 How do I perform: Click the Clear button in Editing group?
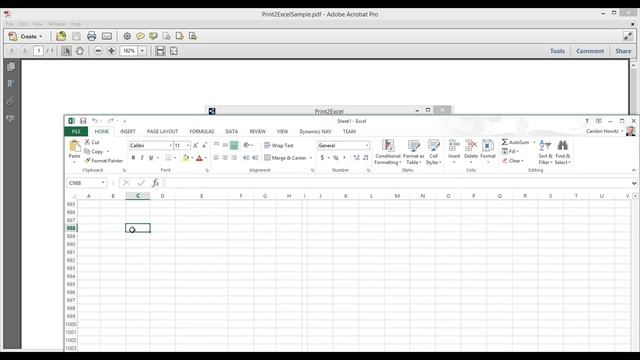513,161
